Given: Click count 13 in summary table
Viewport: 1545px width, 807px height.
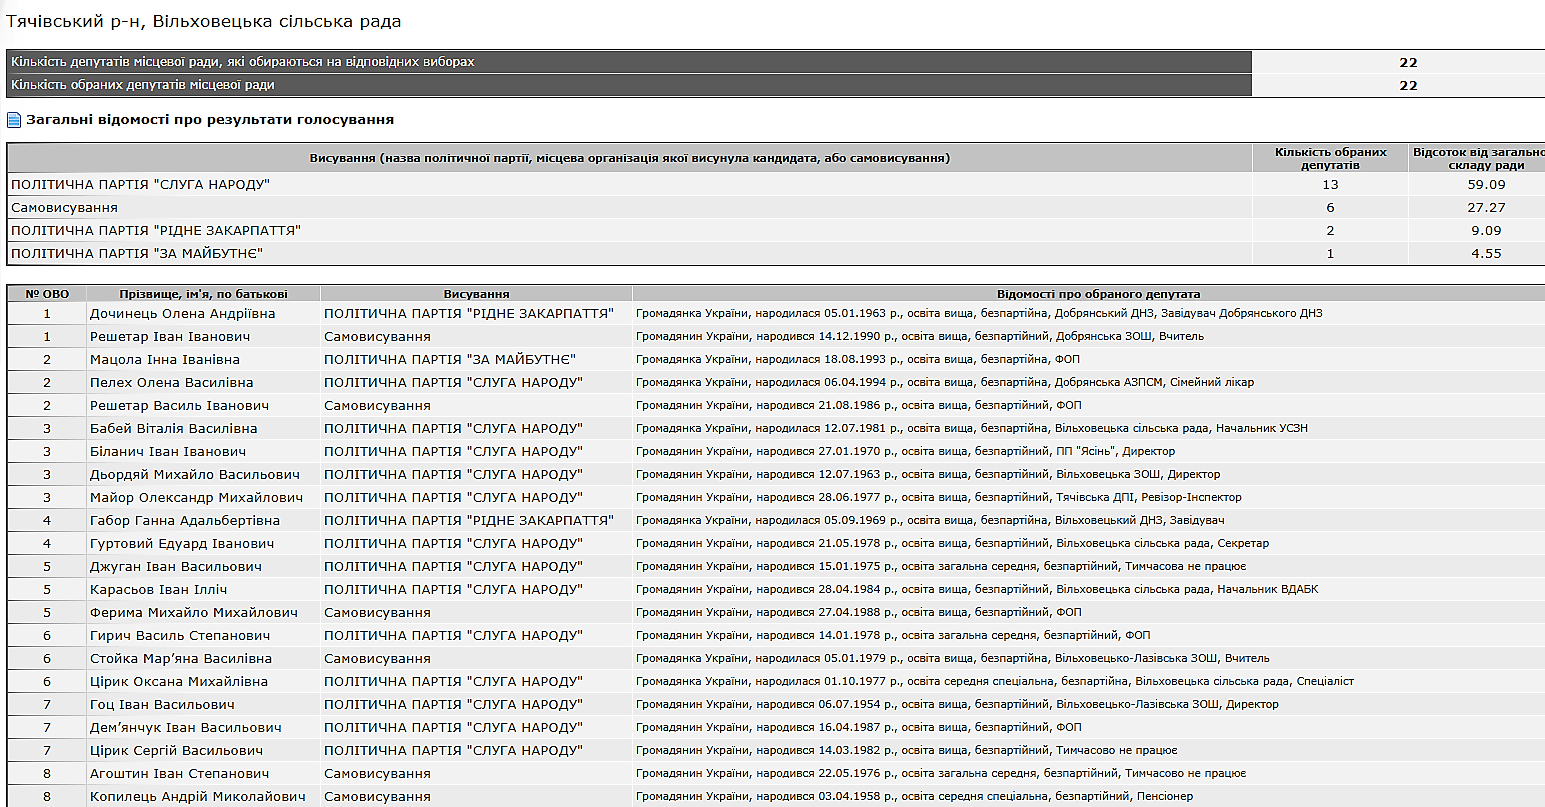Looking at the screenshot, I should [x=1330, y=185].
